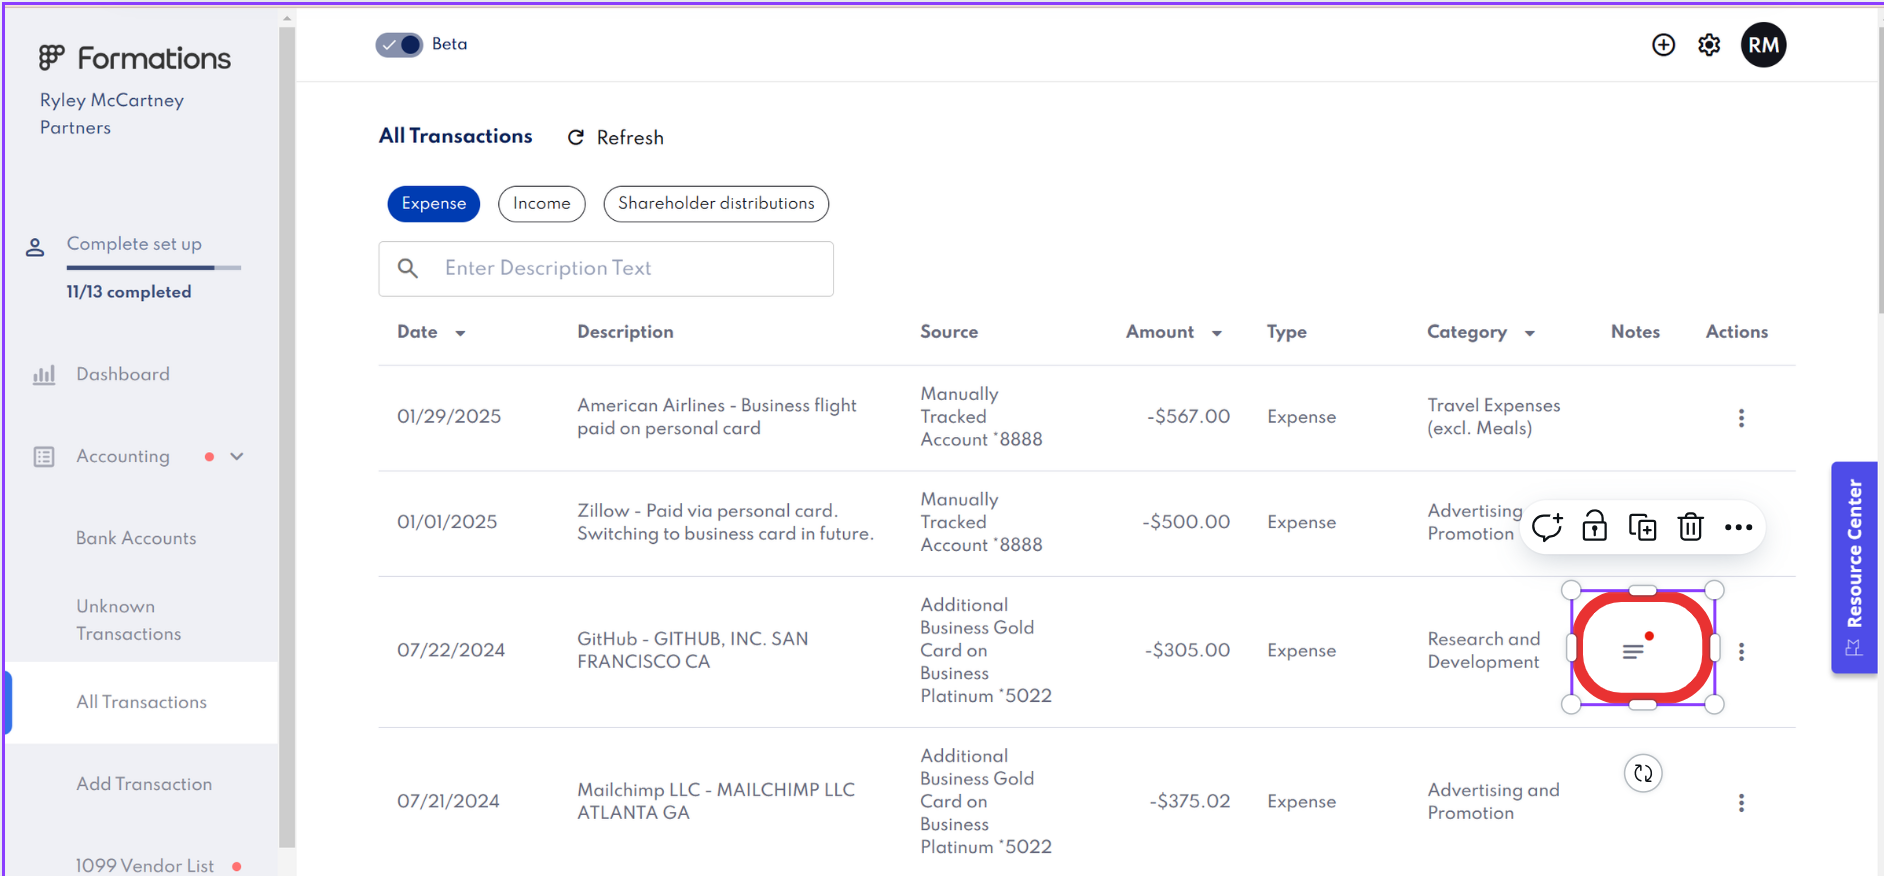Sort by Amount column arrow
The height and width of the screenshot is (876, 1884).
point(1217,333)
